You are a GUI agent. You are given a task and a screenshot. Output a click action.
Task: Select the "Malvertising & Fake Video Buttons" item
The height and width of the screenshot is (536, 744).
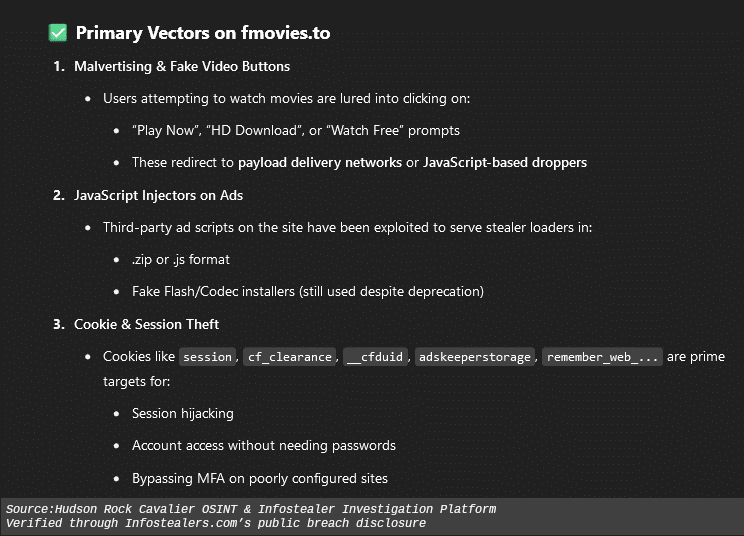182,67
